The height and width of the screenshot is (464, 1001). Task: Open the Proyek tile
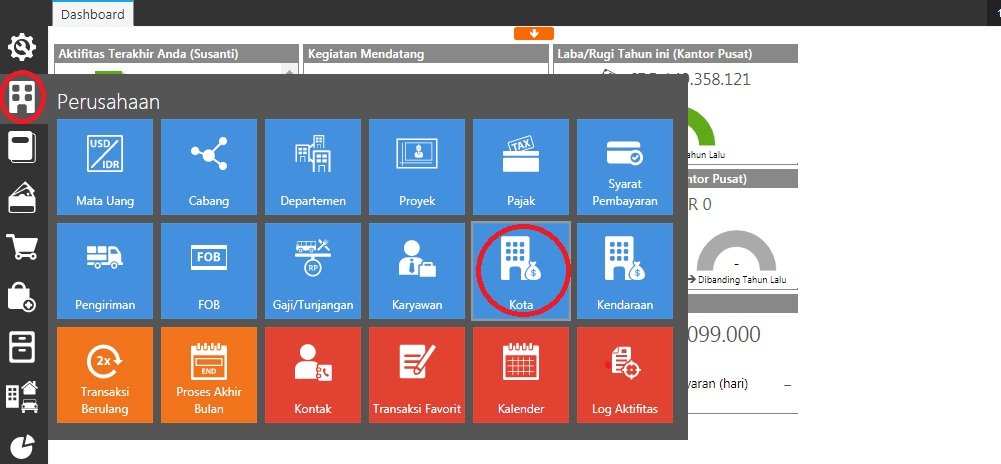tap(417, 167)
